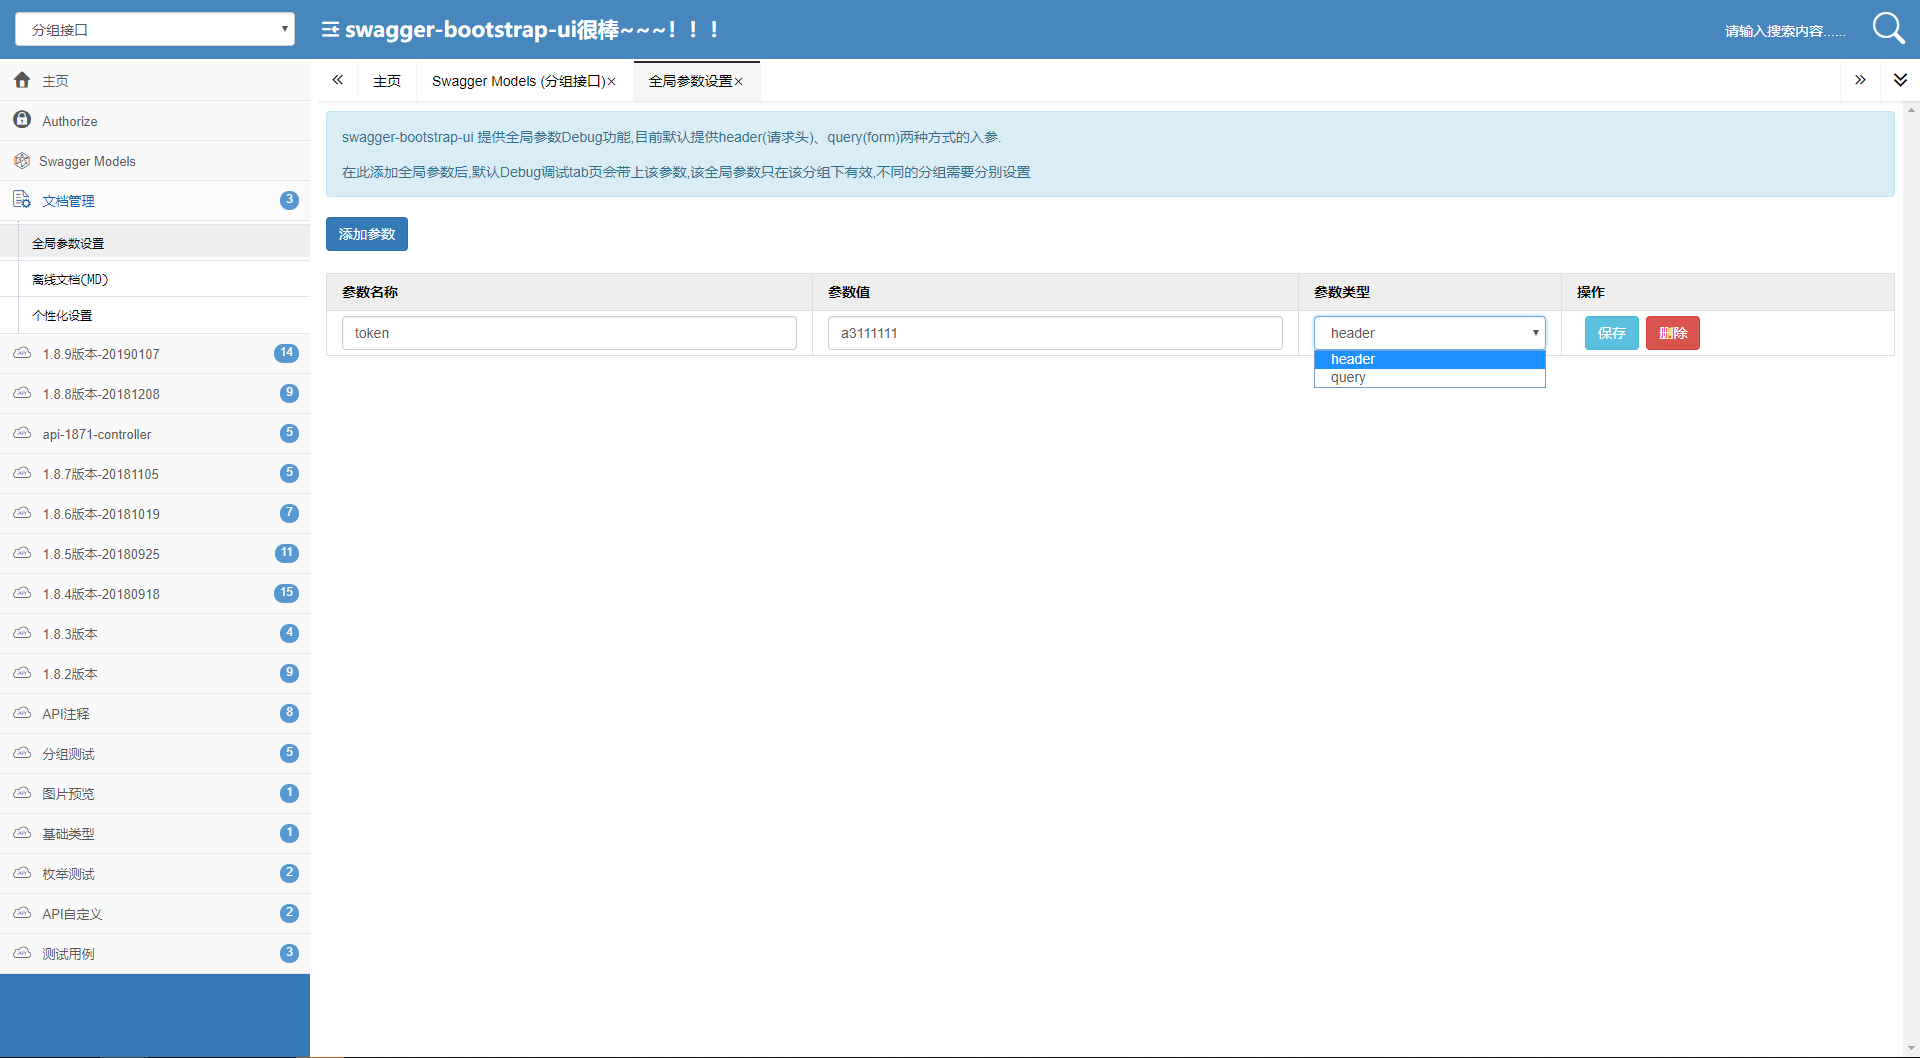
Task: Click cloud icon beside 1.8.2版本
Action: pyautogui.click(x=22, y=673)
